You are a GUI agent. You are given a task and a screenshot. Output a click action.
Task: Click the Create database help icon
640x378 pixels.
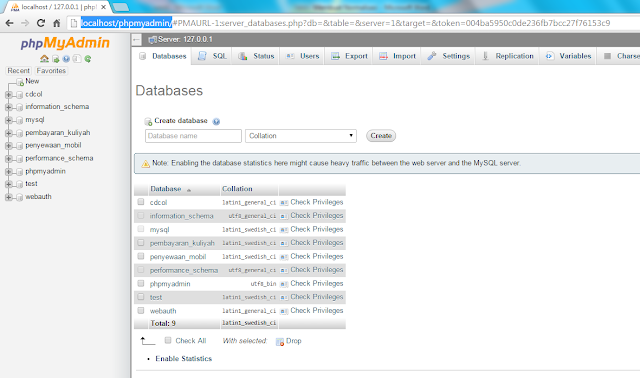pyautogui.click(x=216, y=121)
